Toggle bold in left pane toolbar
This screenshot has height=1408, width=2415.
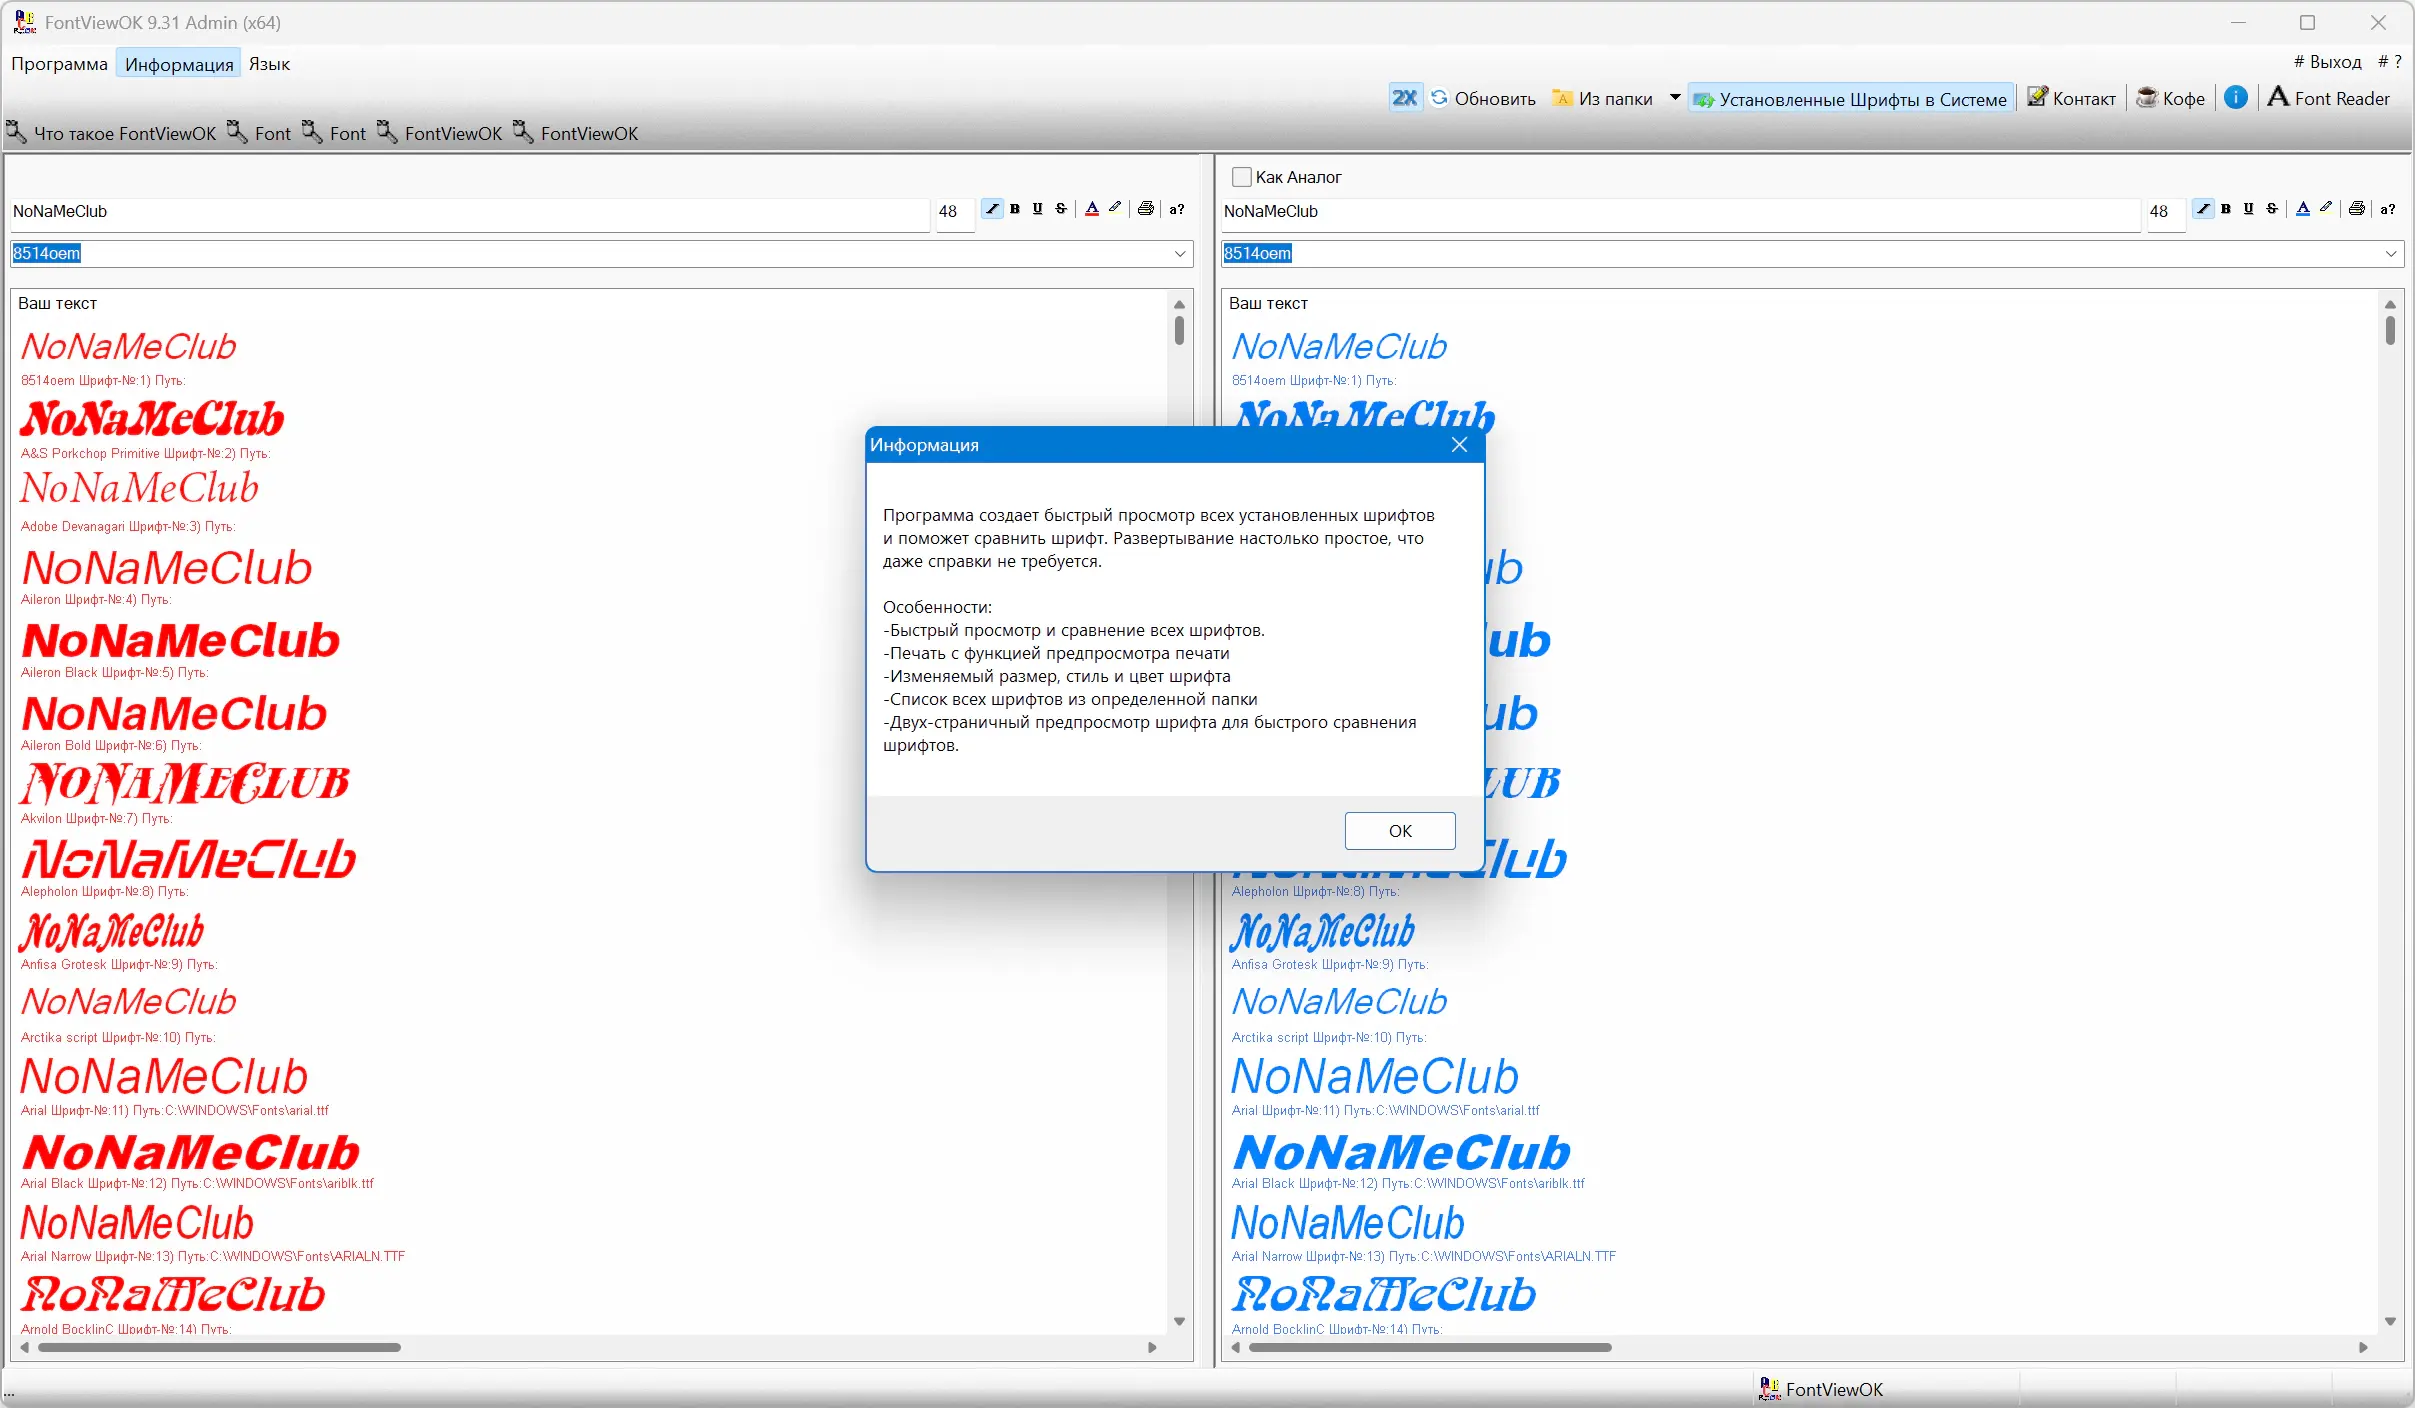[1015, 209]
